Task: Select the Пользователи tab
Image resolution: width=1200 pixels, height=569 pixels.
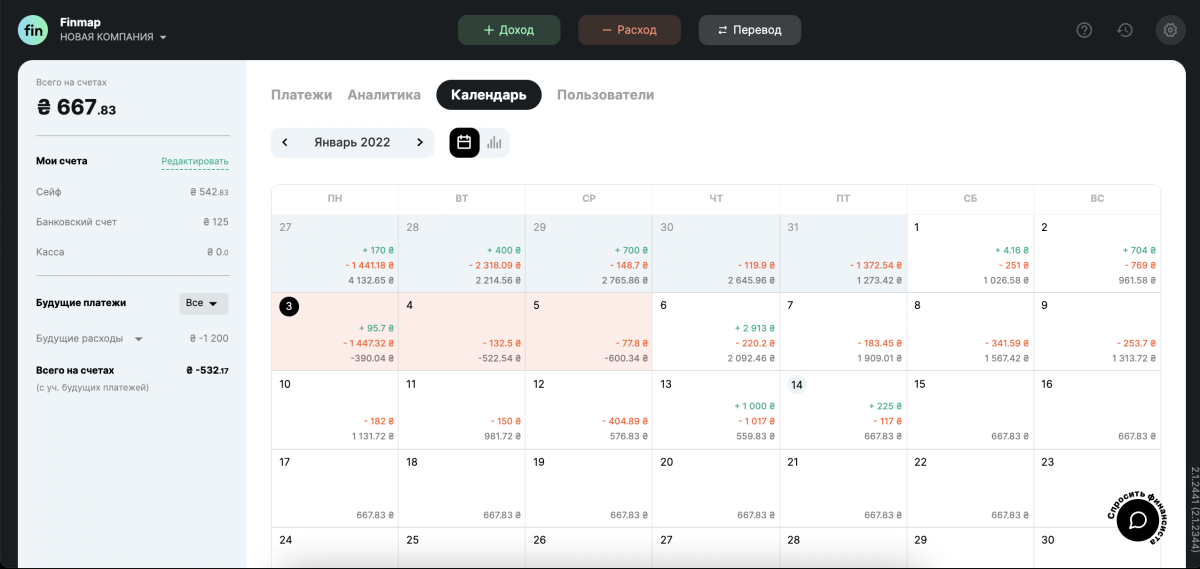Action: coord(605,95)
